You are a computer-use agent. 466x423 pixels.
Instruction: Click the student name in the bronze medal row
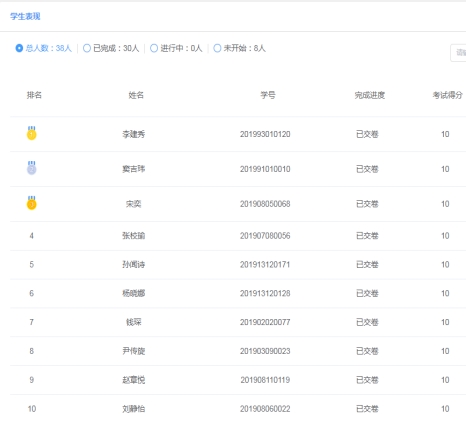(x=134, y=204)
